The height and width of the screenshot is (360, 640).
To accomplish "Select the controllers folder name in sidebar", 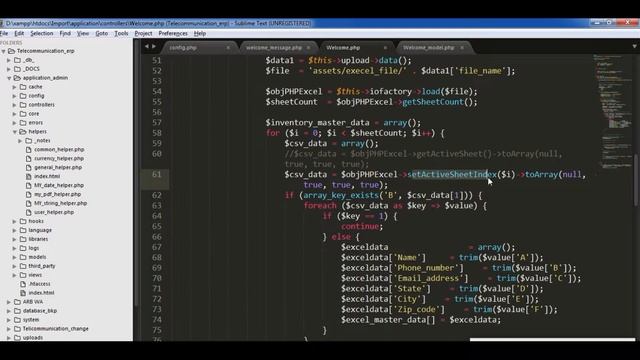I will tap(41, 104).
